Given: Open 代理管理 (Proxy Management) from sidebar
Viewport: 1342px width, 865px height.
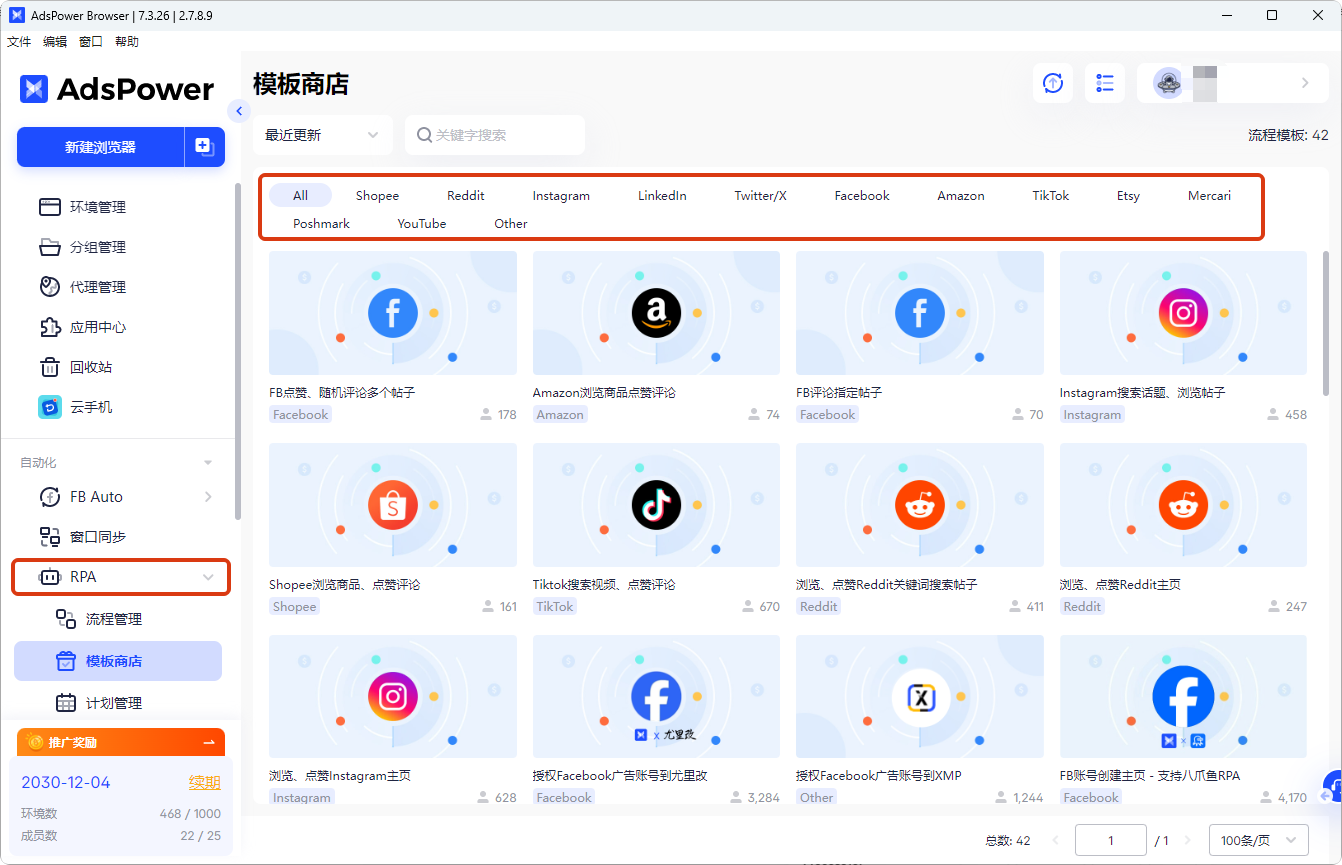Looking at the screenshot, I should pyautogui.click(x=100, y=287).
